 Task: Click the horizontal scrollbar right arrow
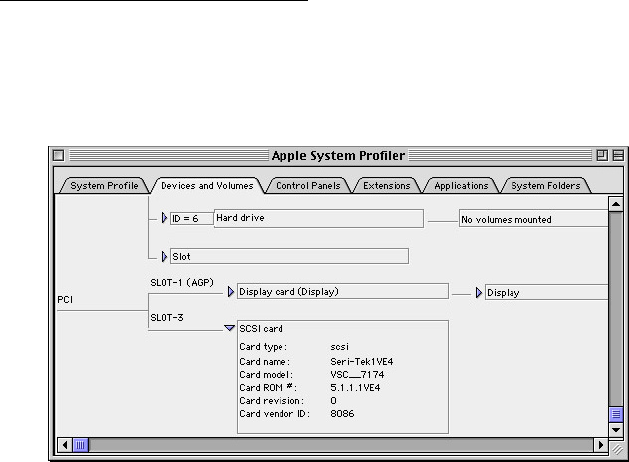601,445
